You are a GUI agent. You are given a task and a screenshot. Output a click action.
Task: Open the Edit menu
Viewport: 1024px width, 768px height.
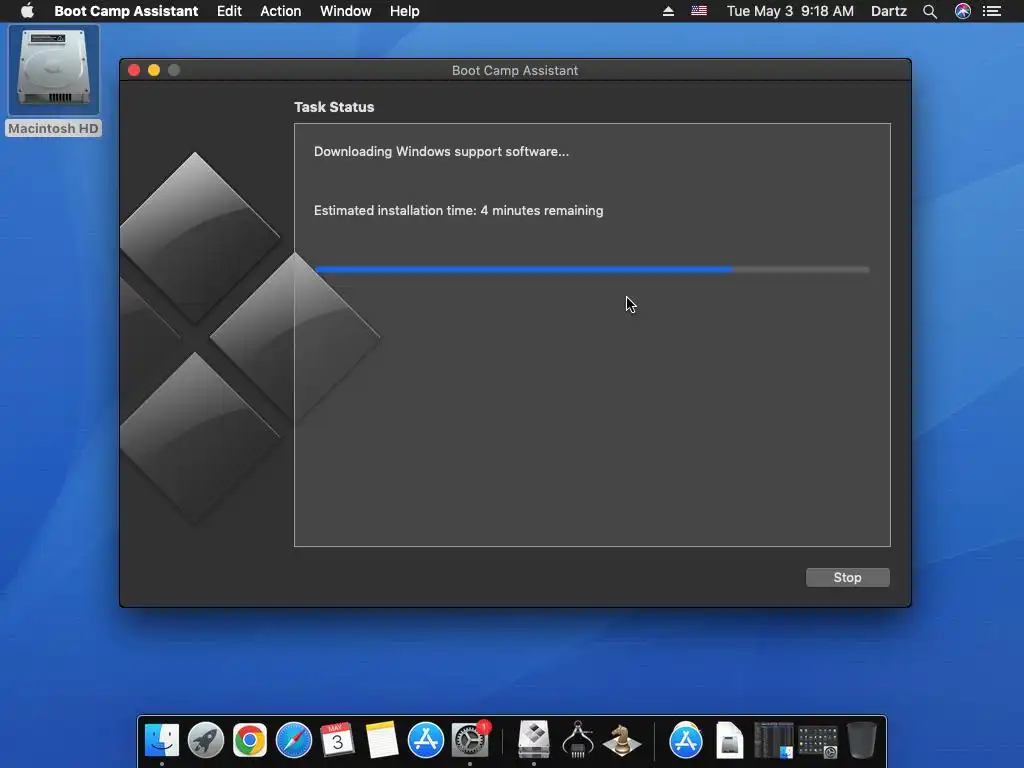(x=229, y=11)
